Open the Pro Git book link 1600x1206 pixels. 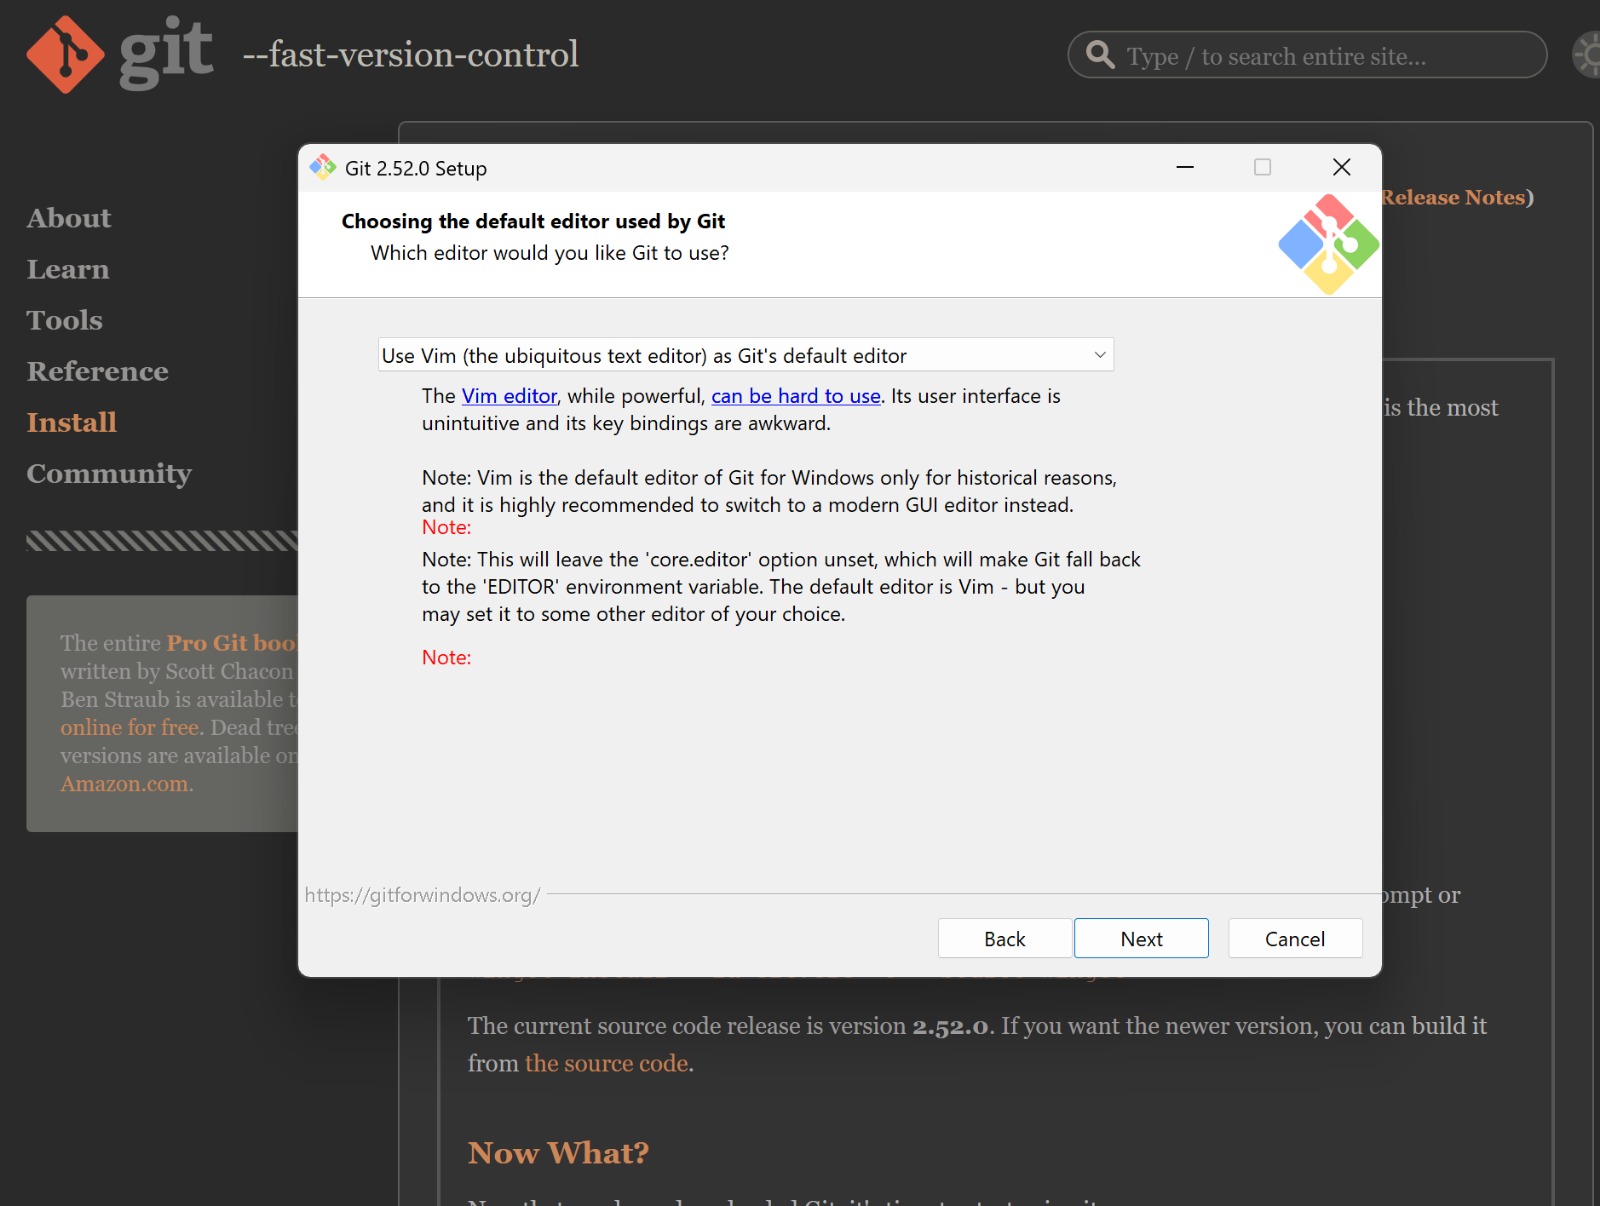[232, 643]
